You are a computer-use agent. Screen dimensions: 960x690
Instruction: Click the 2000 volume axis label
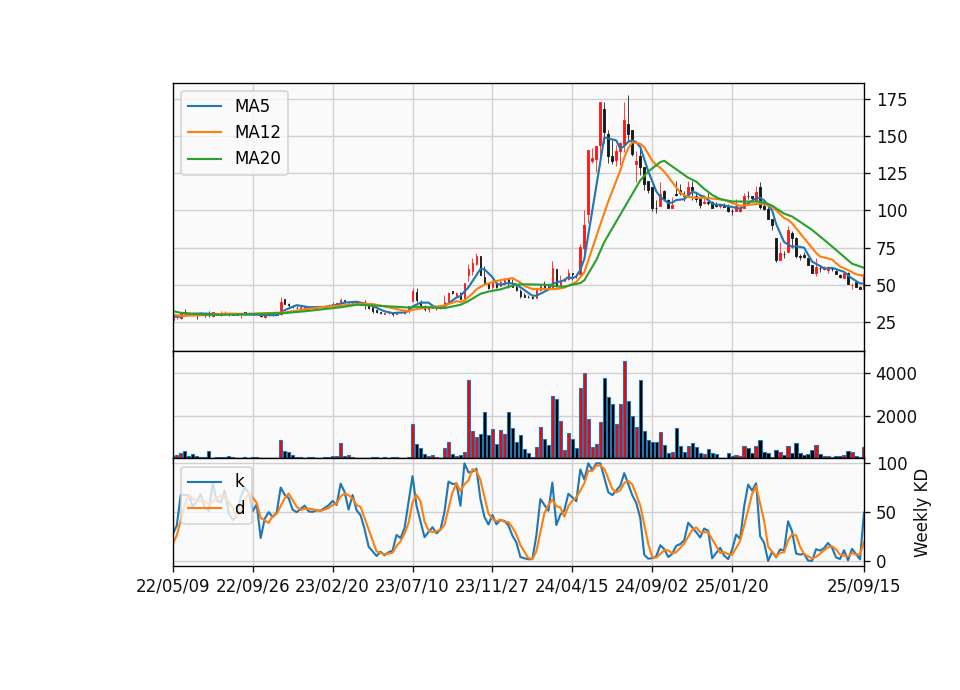tap(896, 417)
